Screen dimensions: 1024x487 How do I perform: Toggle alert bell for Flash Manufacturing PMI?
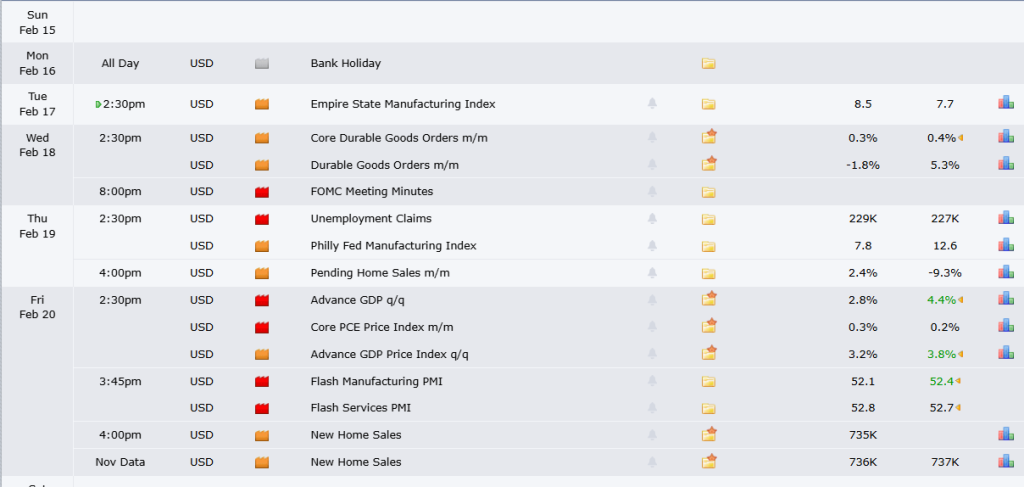652,381
